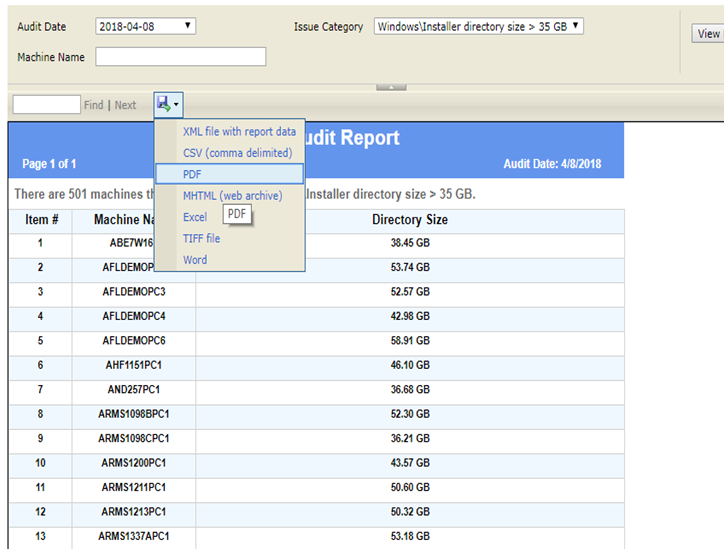This screenshot has width=724, height=549.
Task: Click the Directory Size column header
Action: 410,219
